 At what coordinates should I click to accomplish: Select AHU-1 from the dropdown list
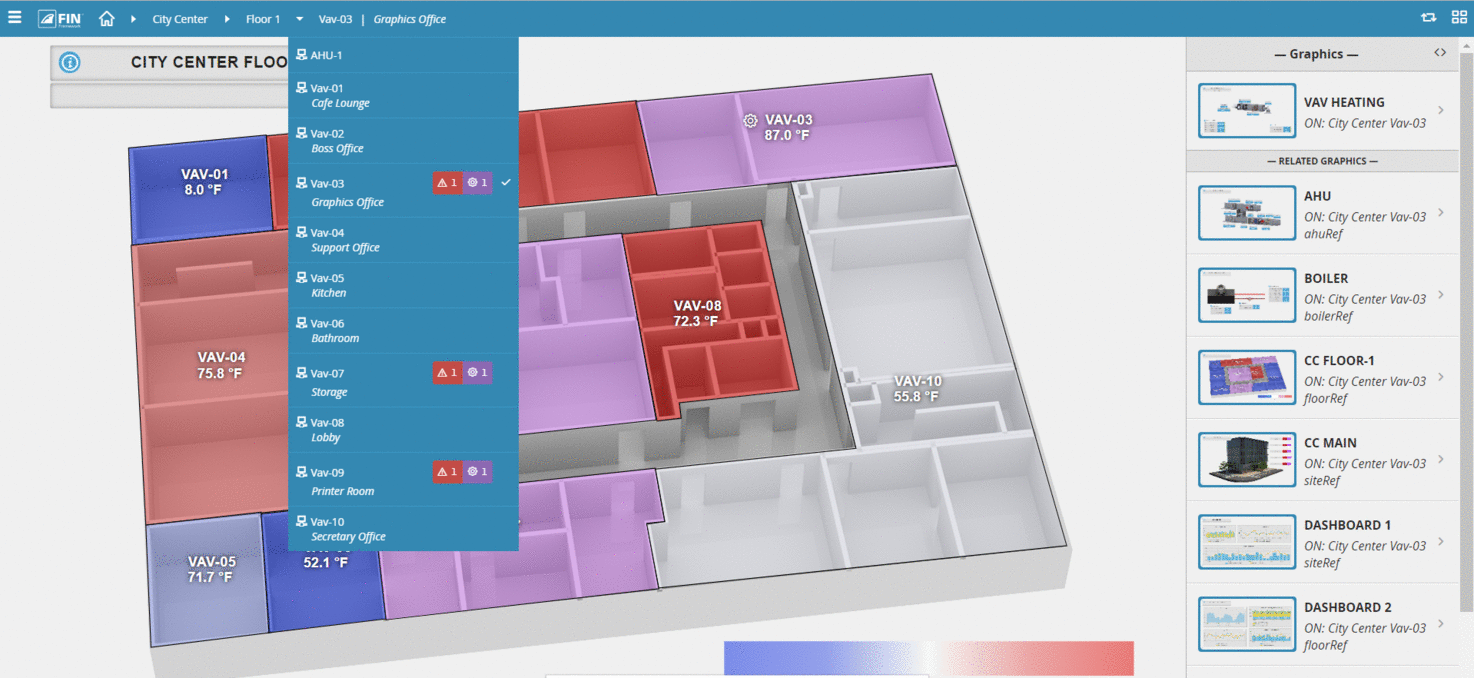pyautogui.click(x=326, y=55)
